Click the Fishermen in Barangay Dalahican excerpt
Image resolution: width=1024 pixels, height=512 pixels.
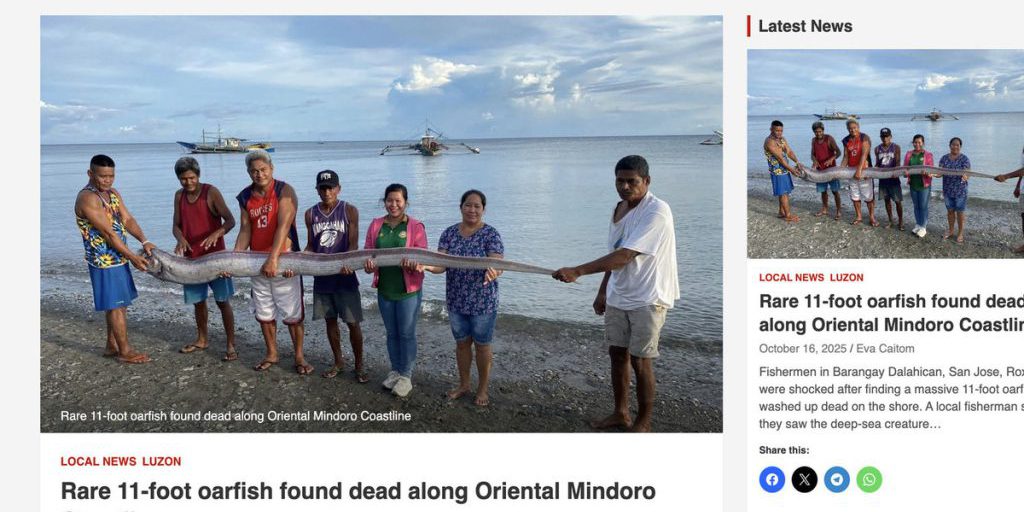[891, 398]
